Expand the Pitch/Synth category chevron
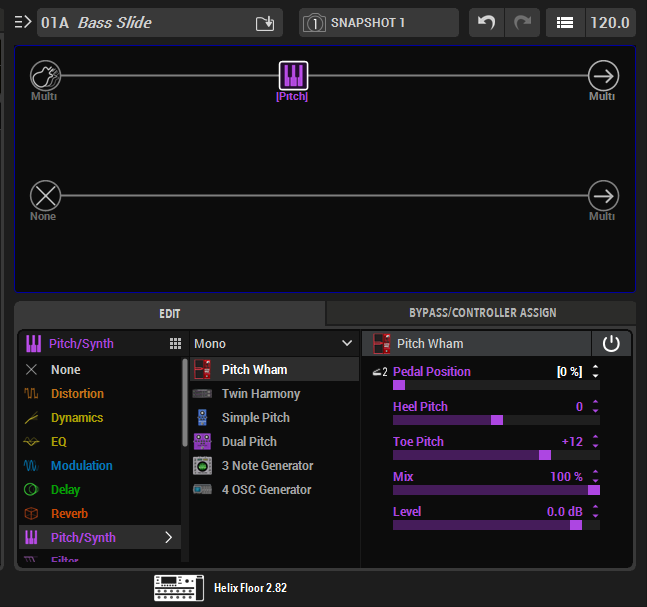 (x=168, y=537)
